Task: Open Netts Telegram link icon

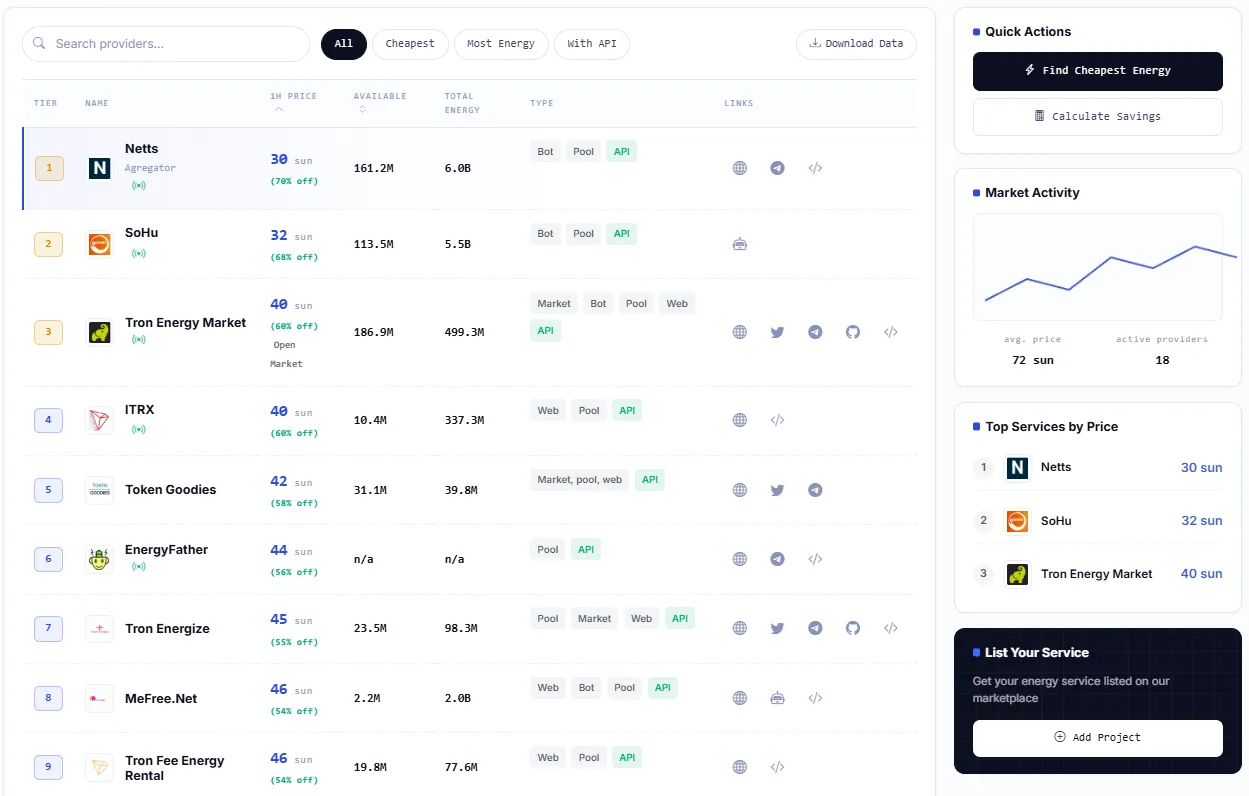Action: (x=777, y=168)
